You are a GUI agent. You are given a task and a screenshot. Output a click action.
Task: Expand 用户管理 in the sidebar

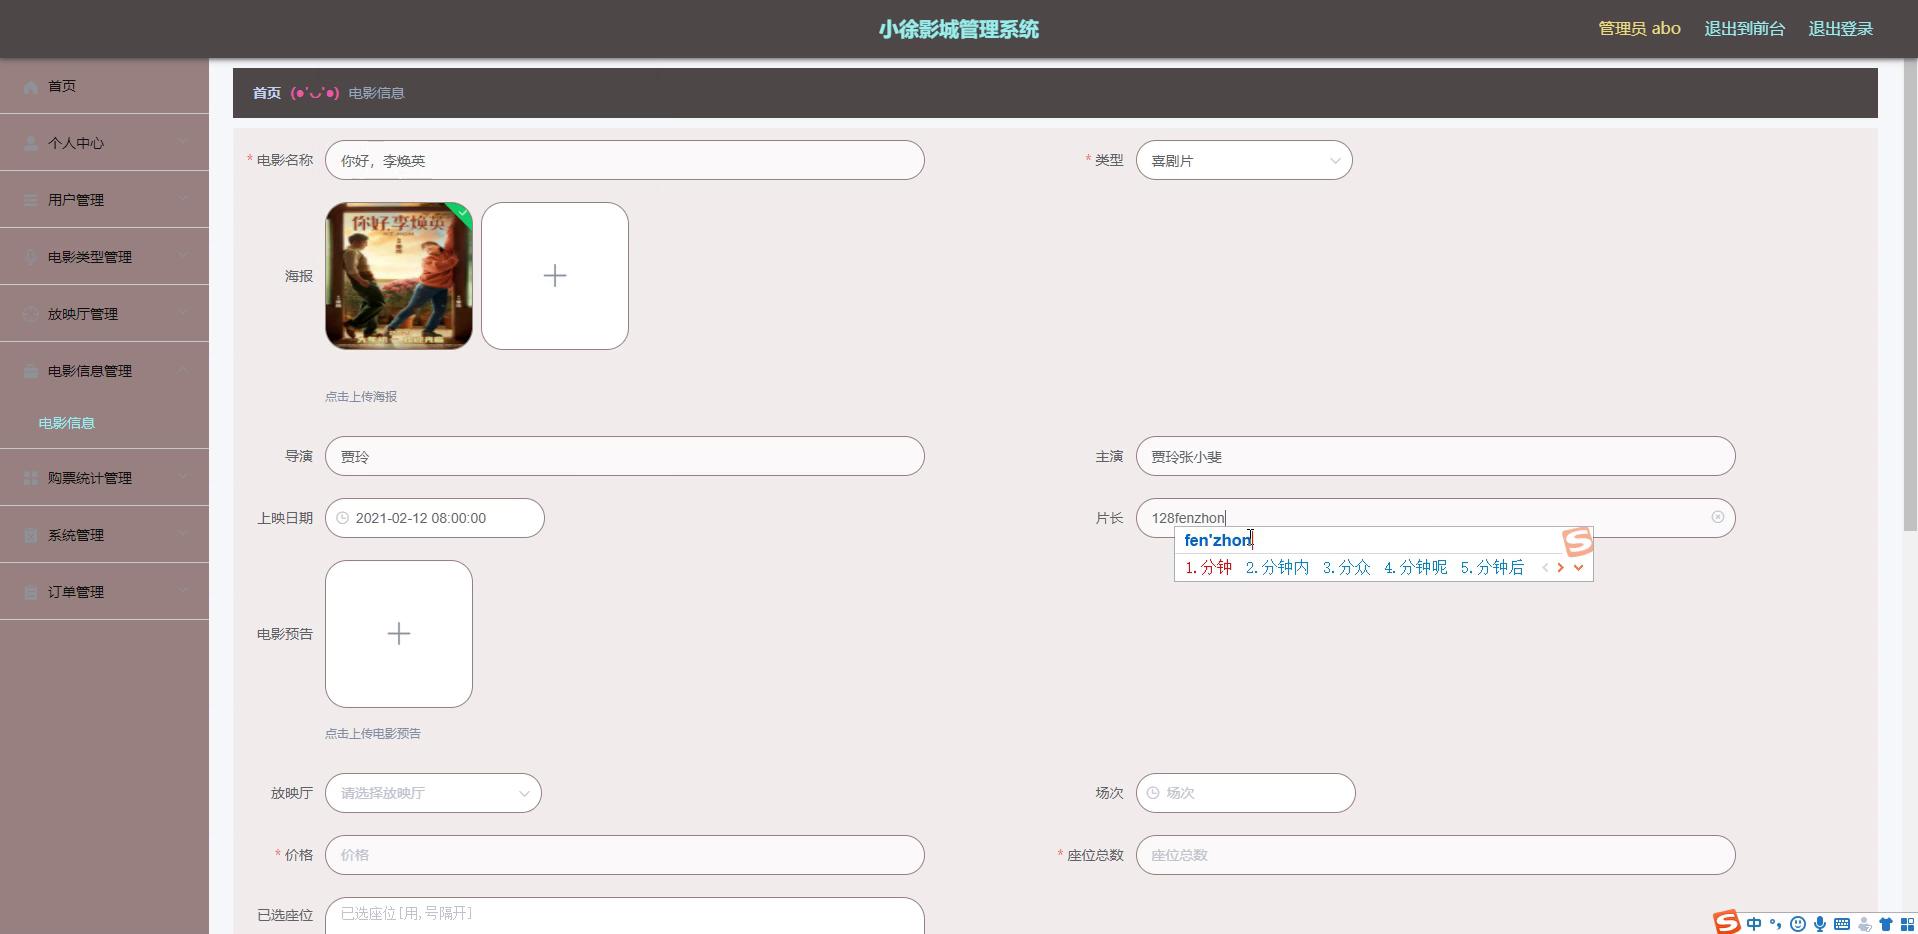point(104,200)
